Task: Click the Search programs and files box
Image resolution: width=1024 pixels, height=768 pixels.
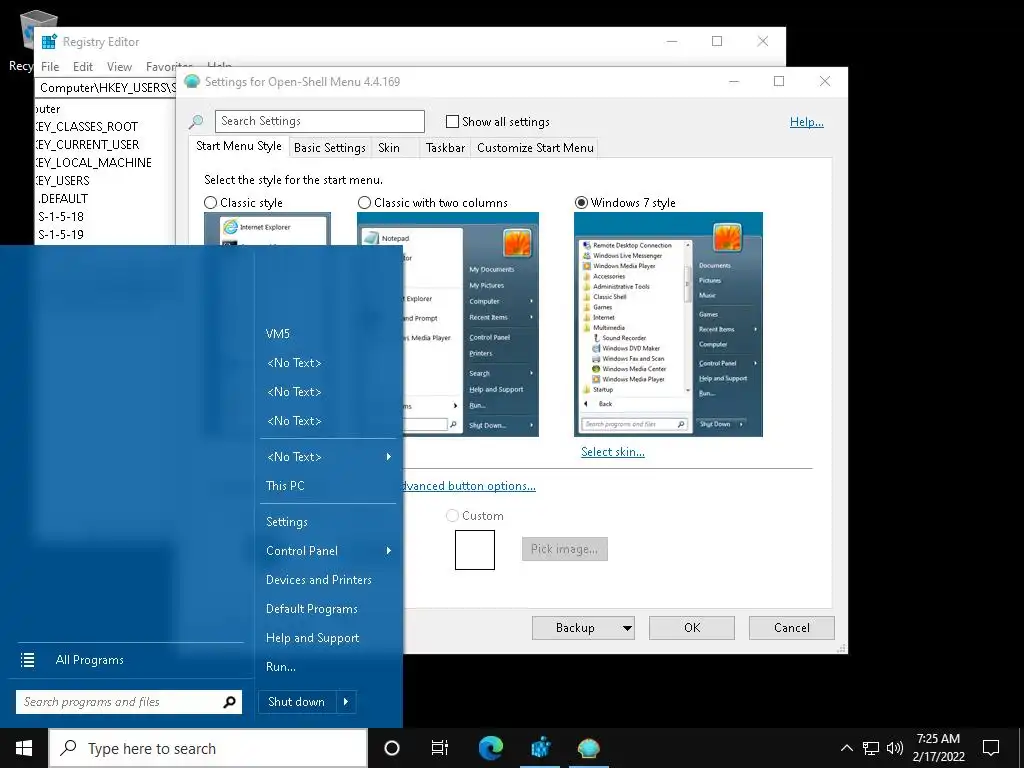Action: (x=129, y=702)
